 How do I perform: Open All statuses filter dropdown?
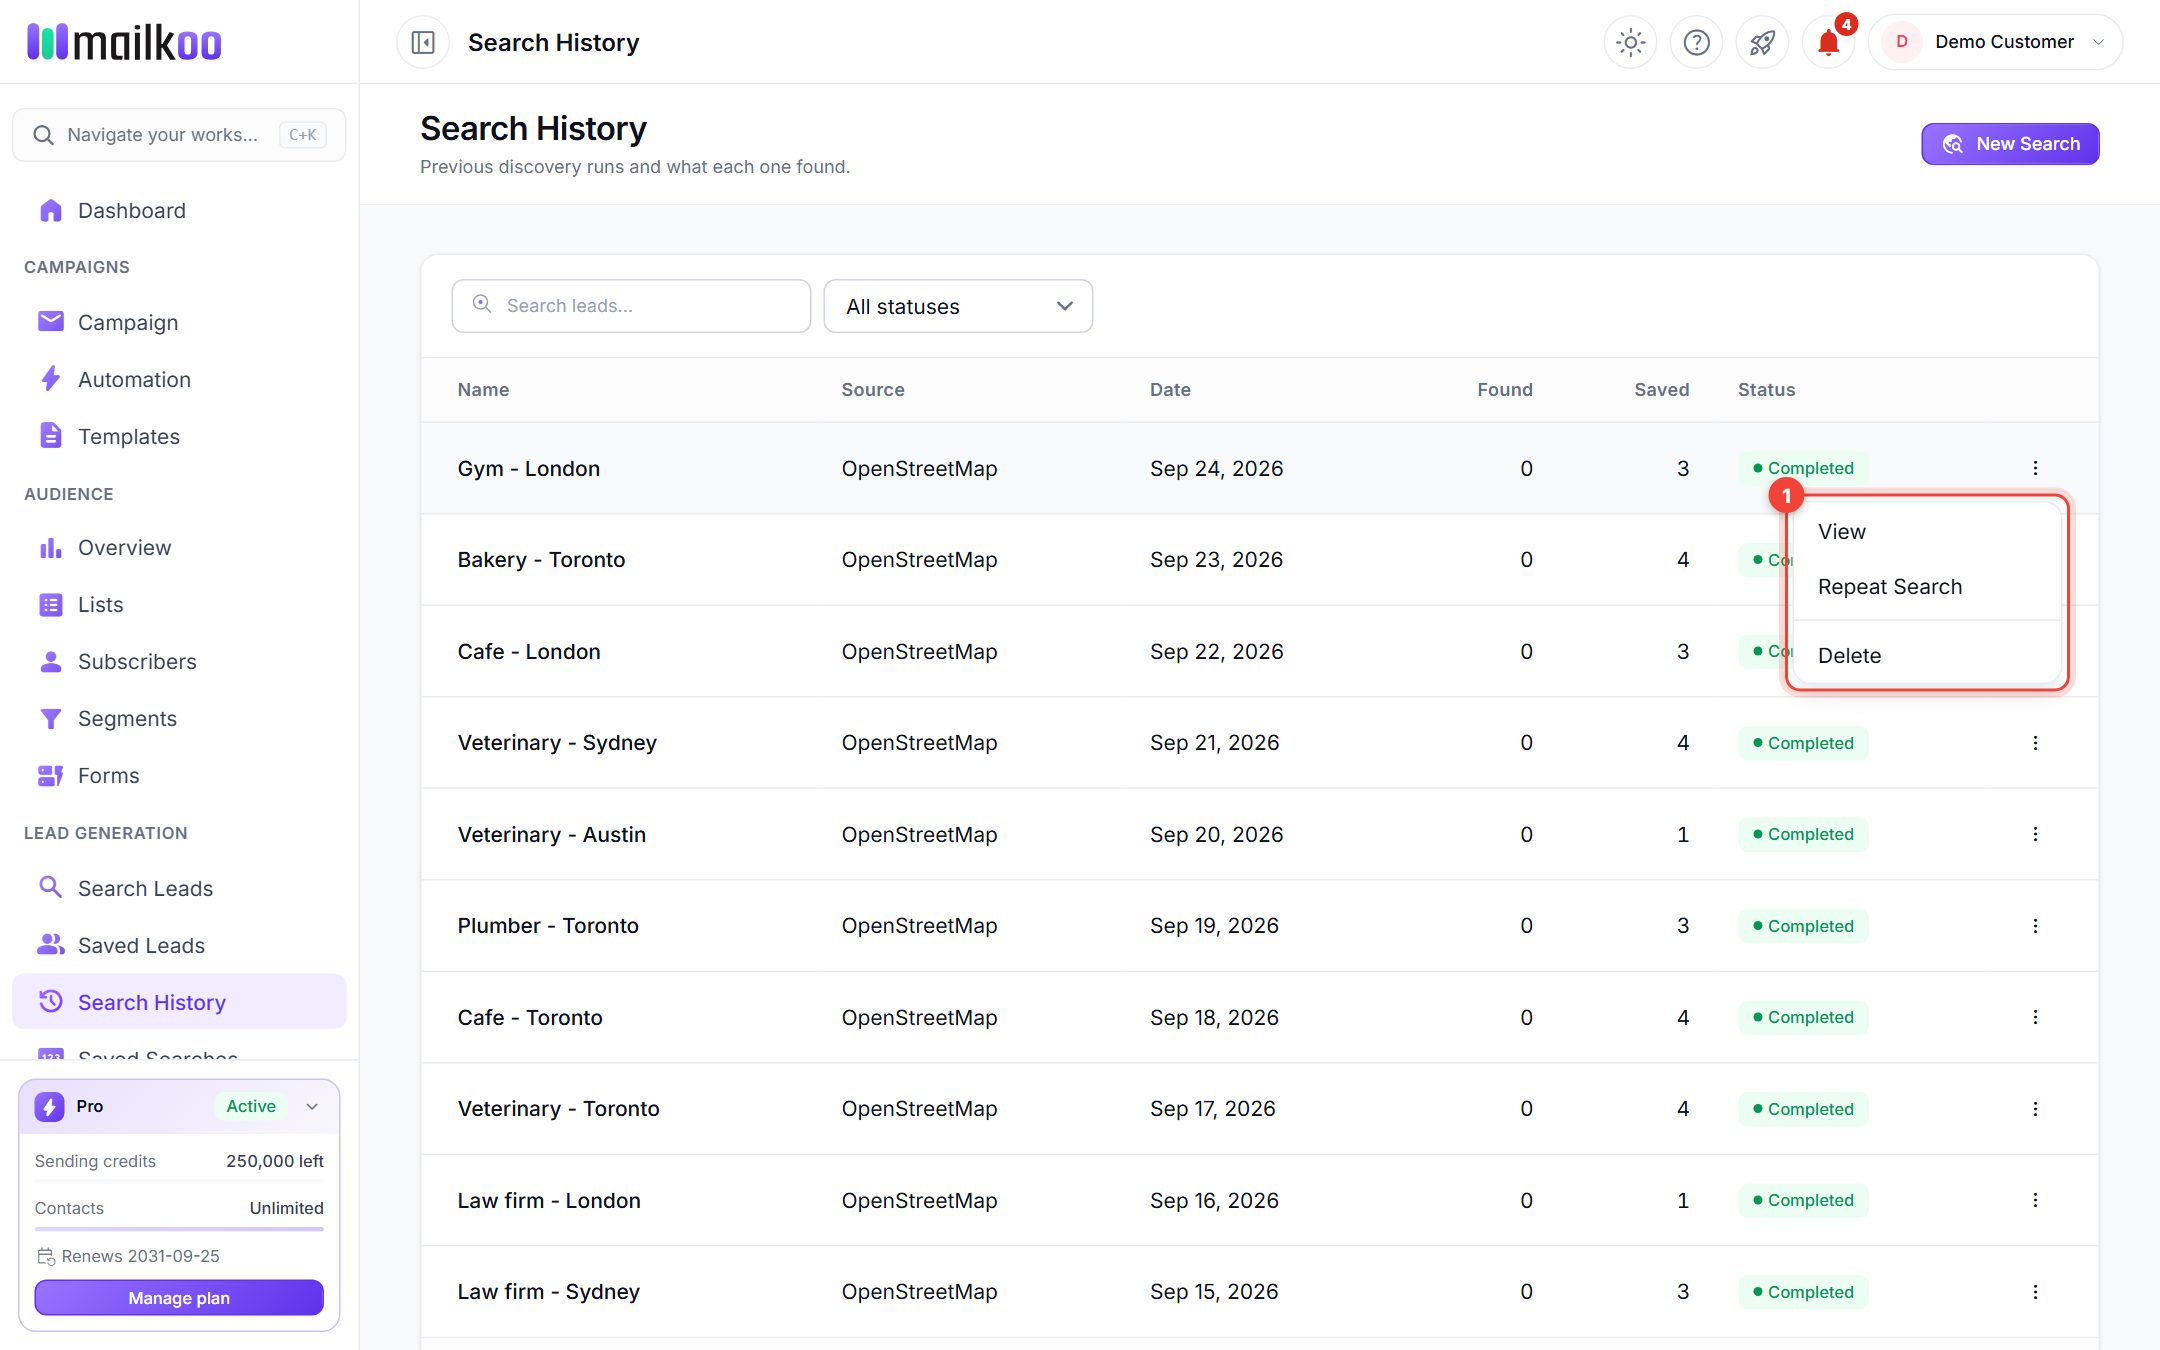coord(958,306)
